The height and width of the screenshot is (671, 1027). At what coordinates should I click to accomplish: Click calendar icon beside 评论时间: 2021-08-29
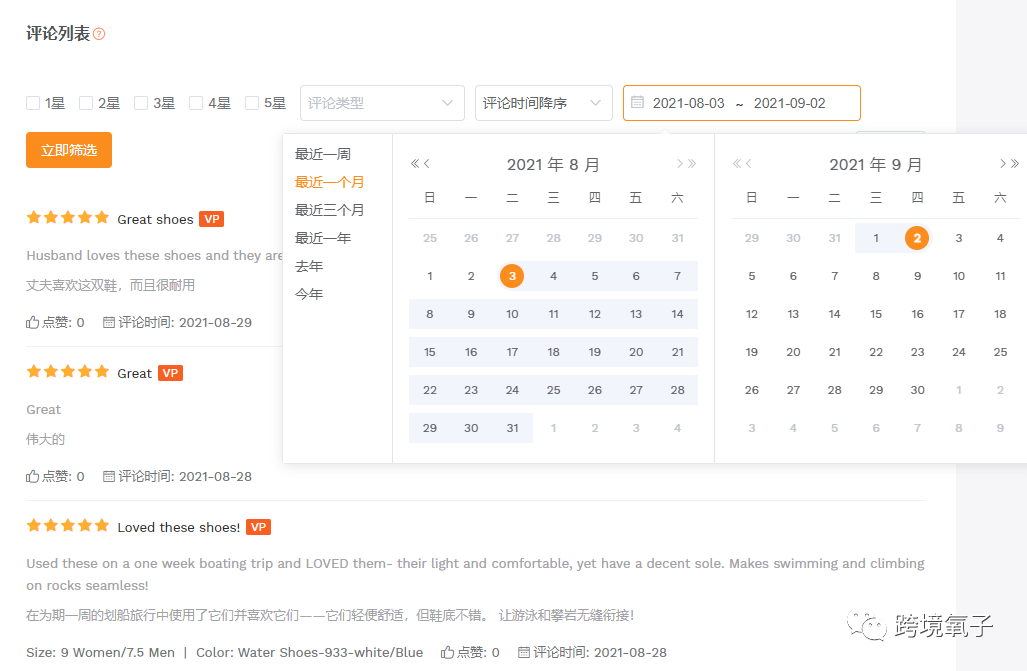point(109,322)
